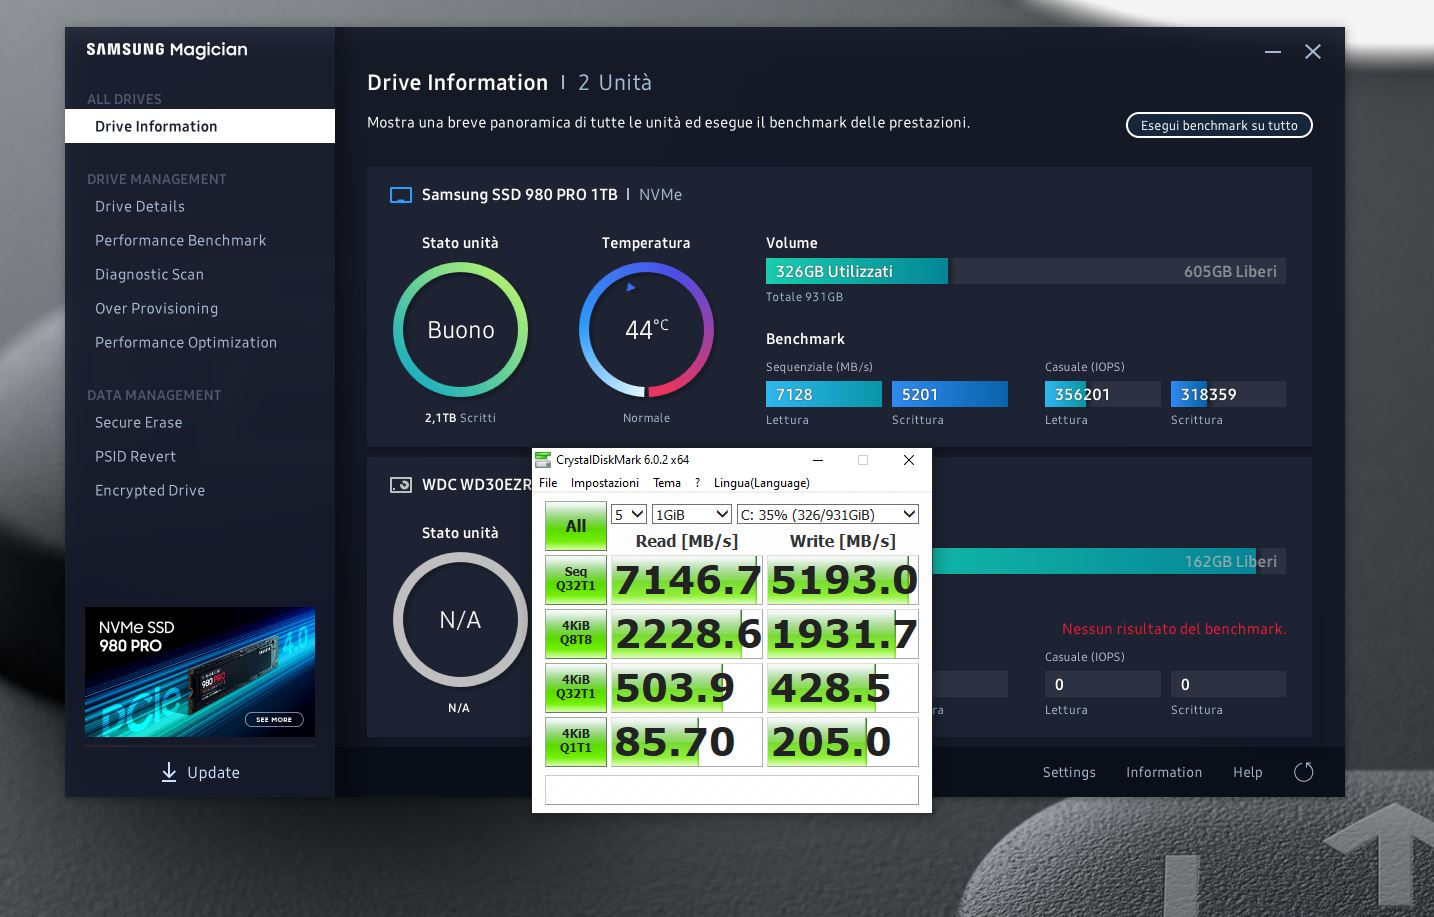Click the 503.9 read result
Viewport: 1434px width, 917px height.
687,688
